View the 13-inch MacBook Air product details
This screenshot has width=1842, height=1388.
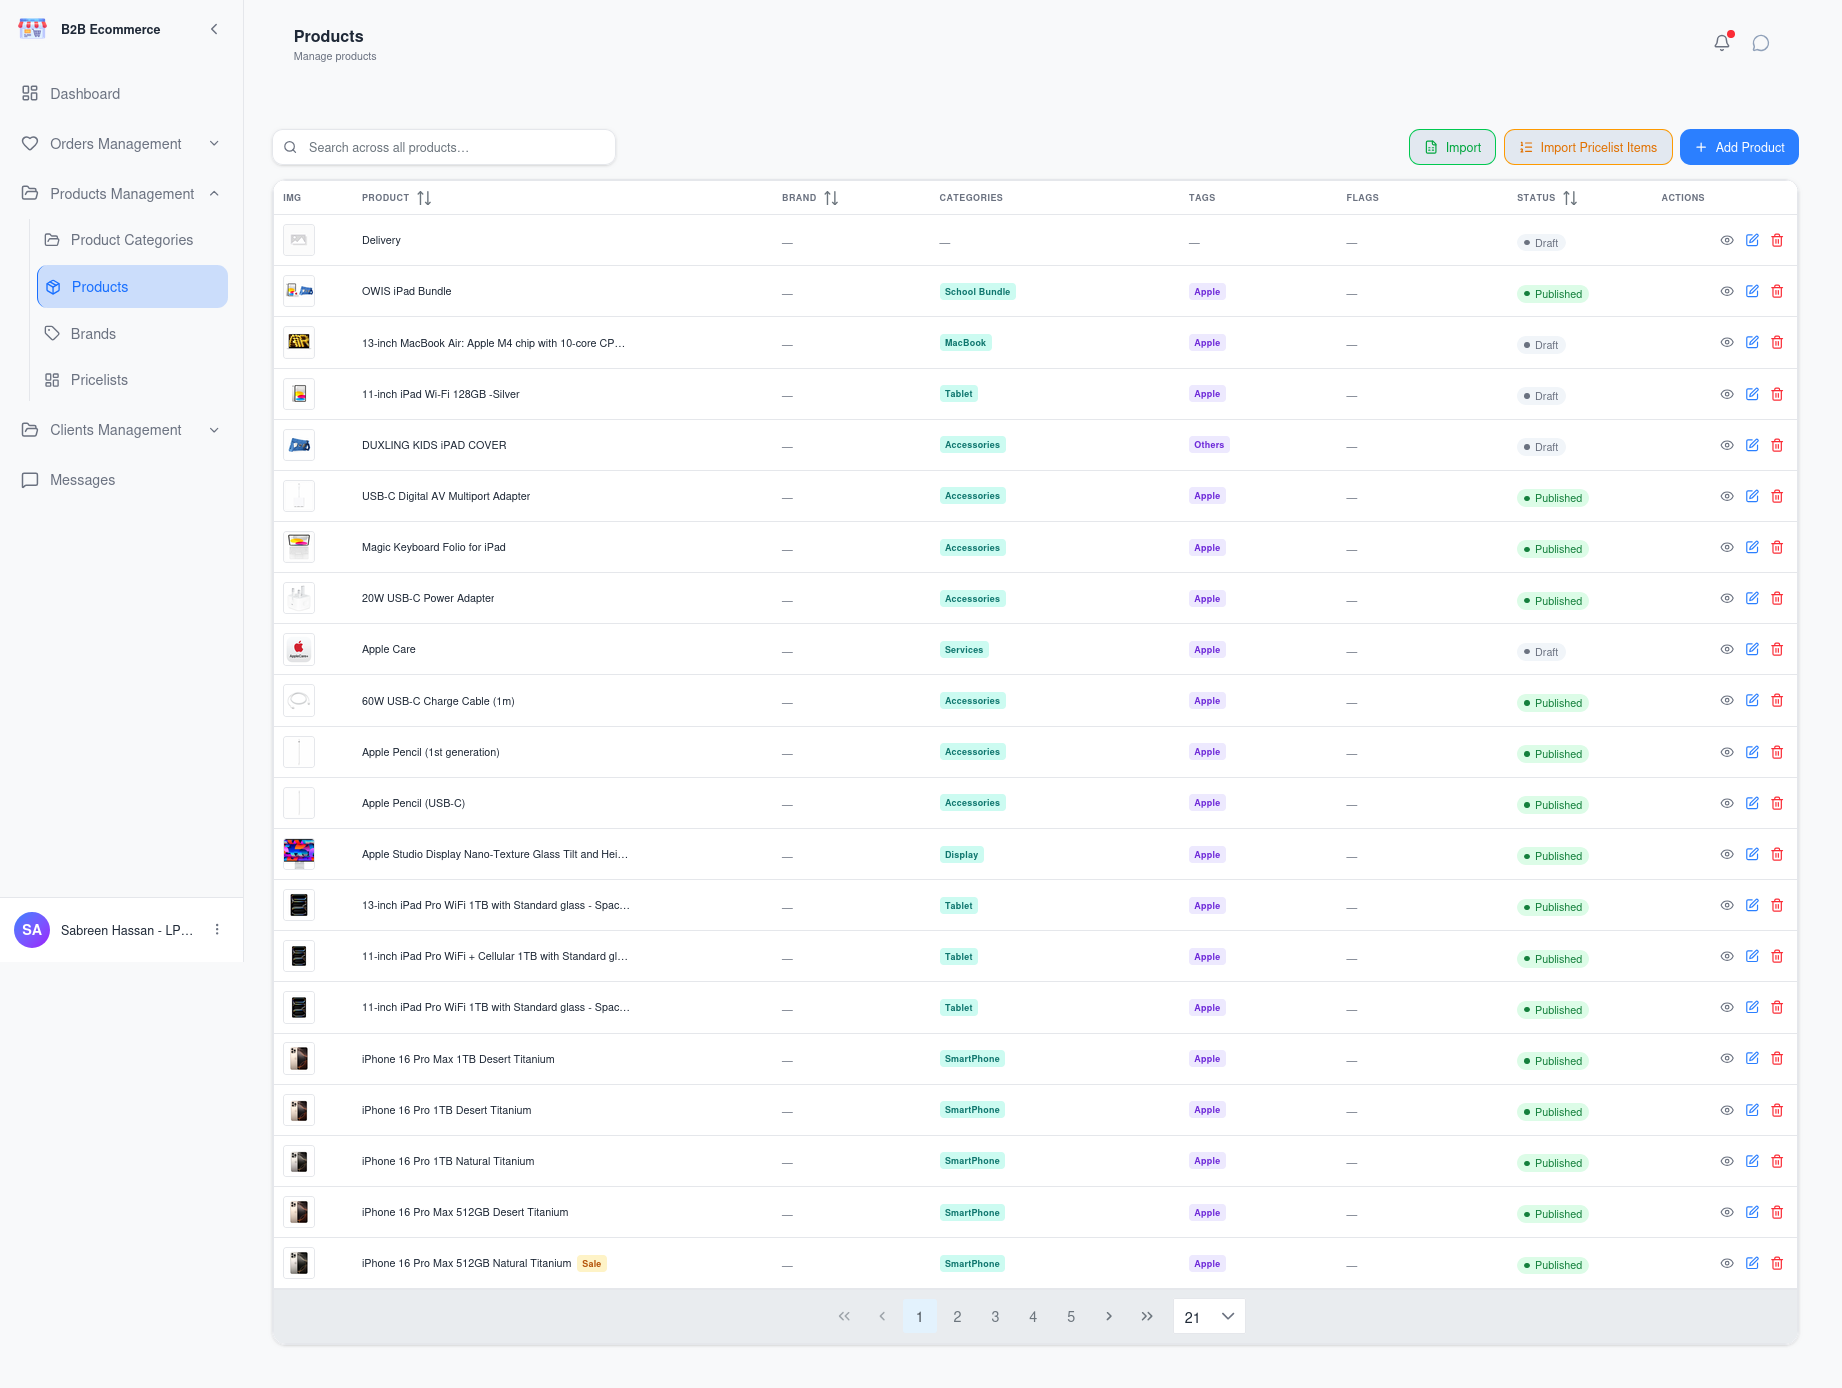click(1727, 342)
